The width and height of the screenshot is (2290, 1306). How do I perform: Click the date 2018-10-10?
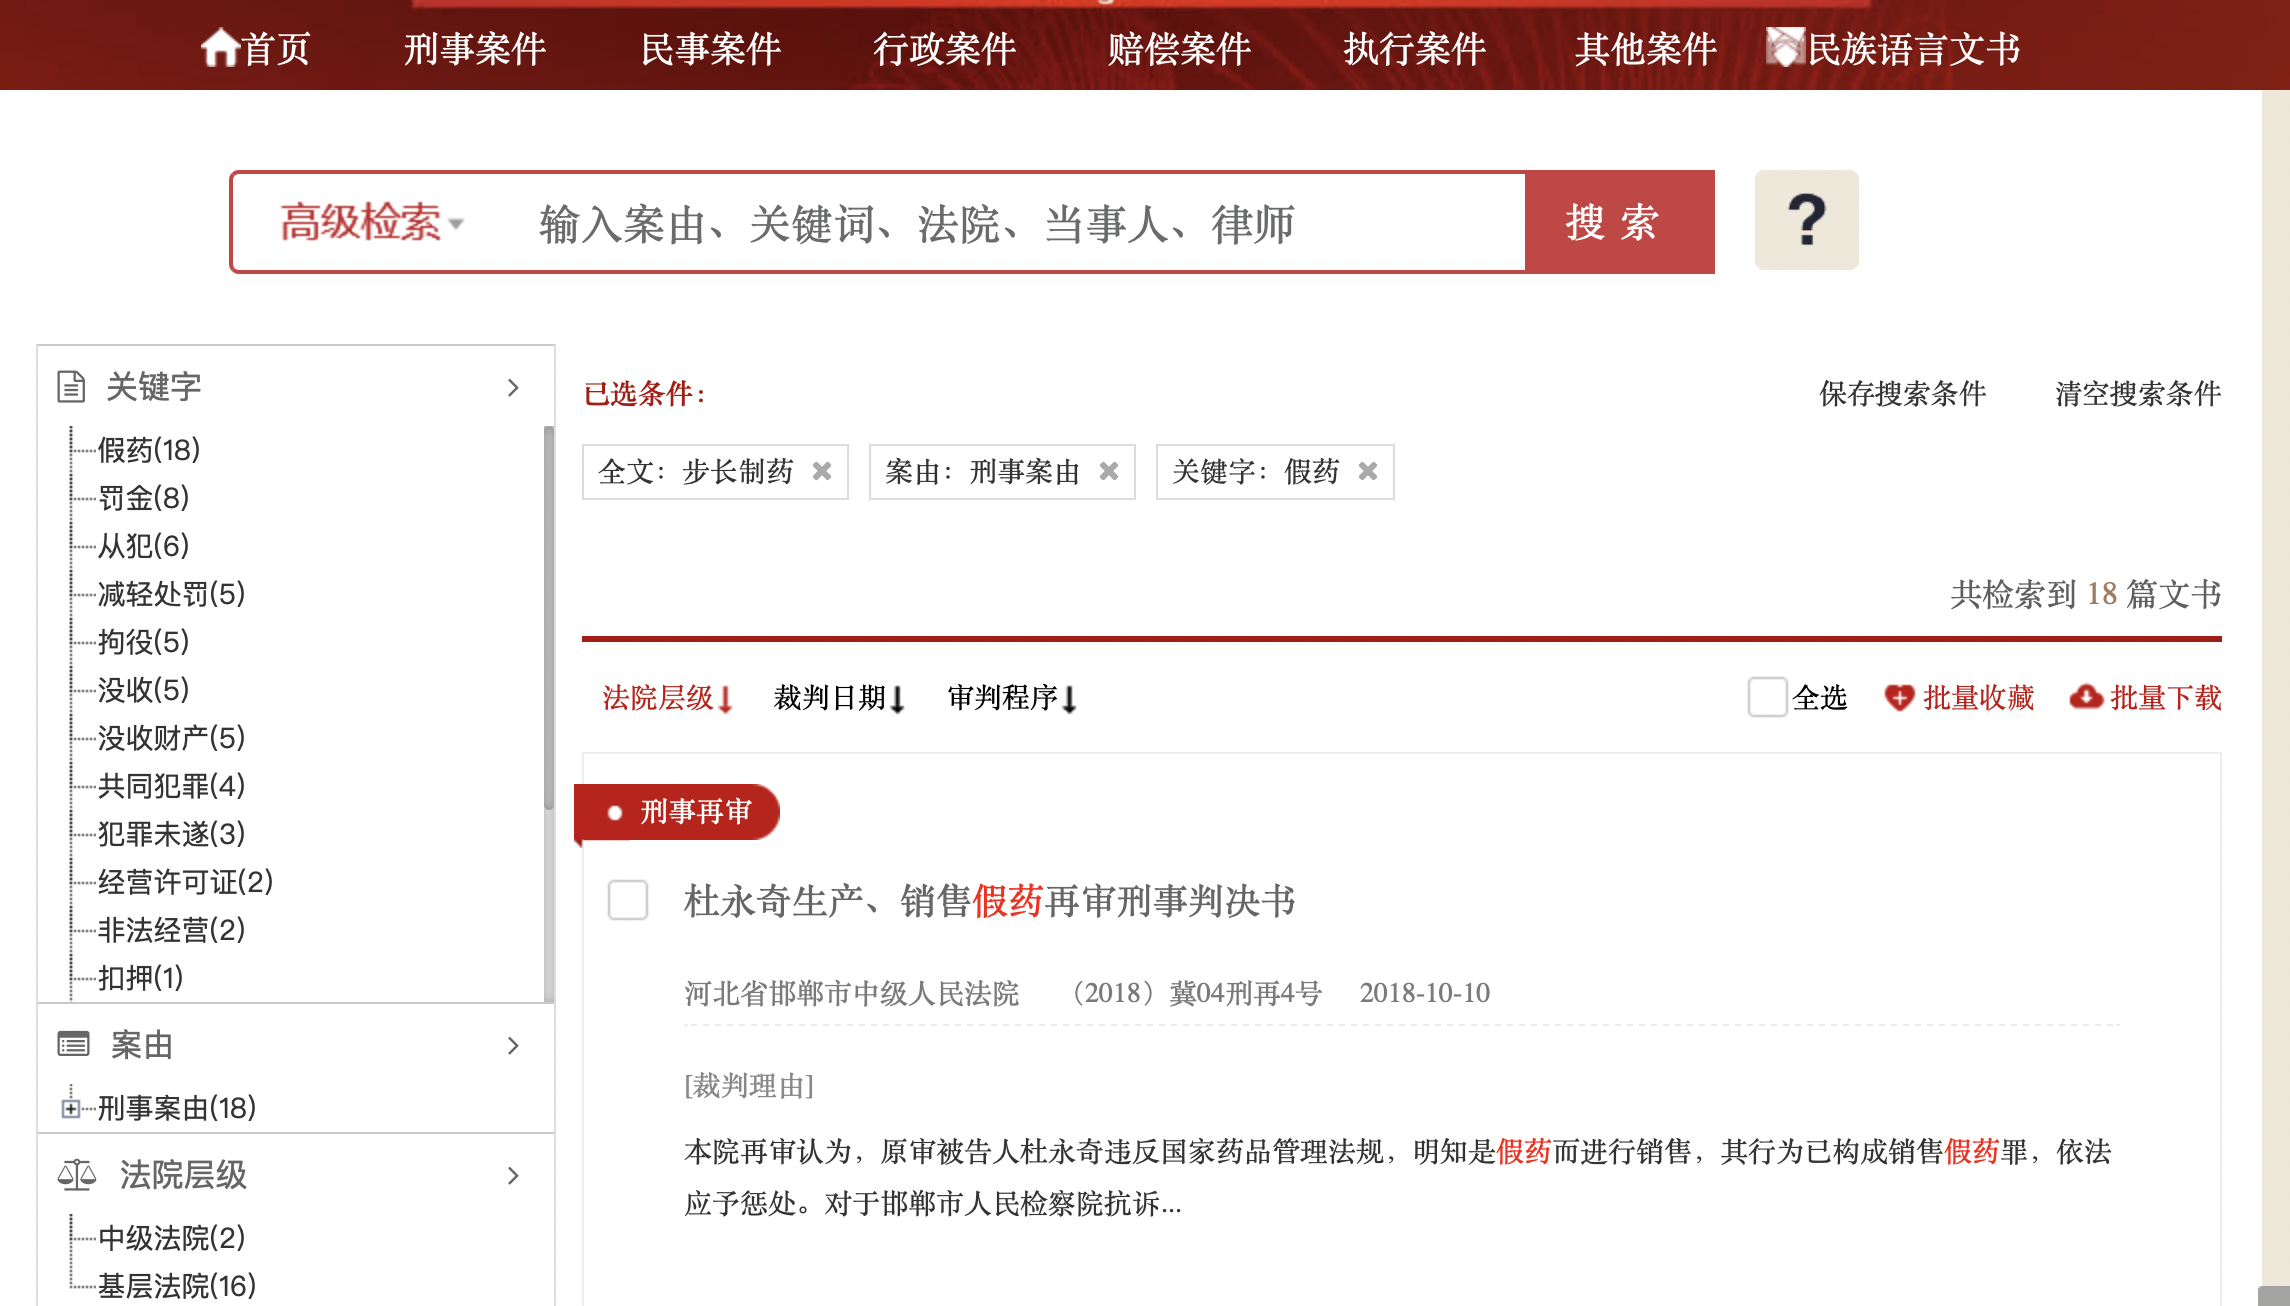(x=1424, y=992)
